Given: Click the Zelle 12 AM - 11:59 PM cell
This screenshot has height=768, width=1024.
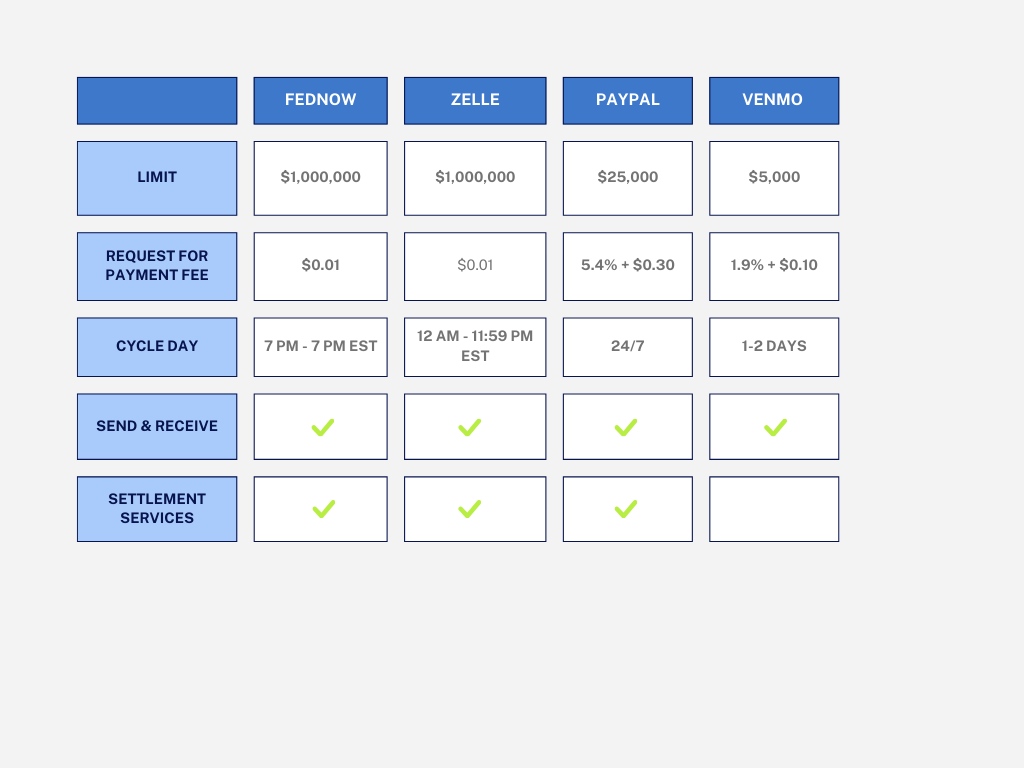Looking at the screenshot, I should (x=475, y=346).
